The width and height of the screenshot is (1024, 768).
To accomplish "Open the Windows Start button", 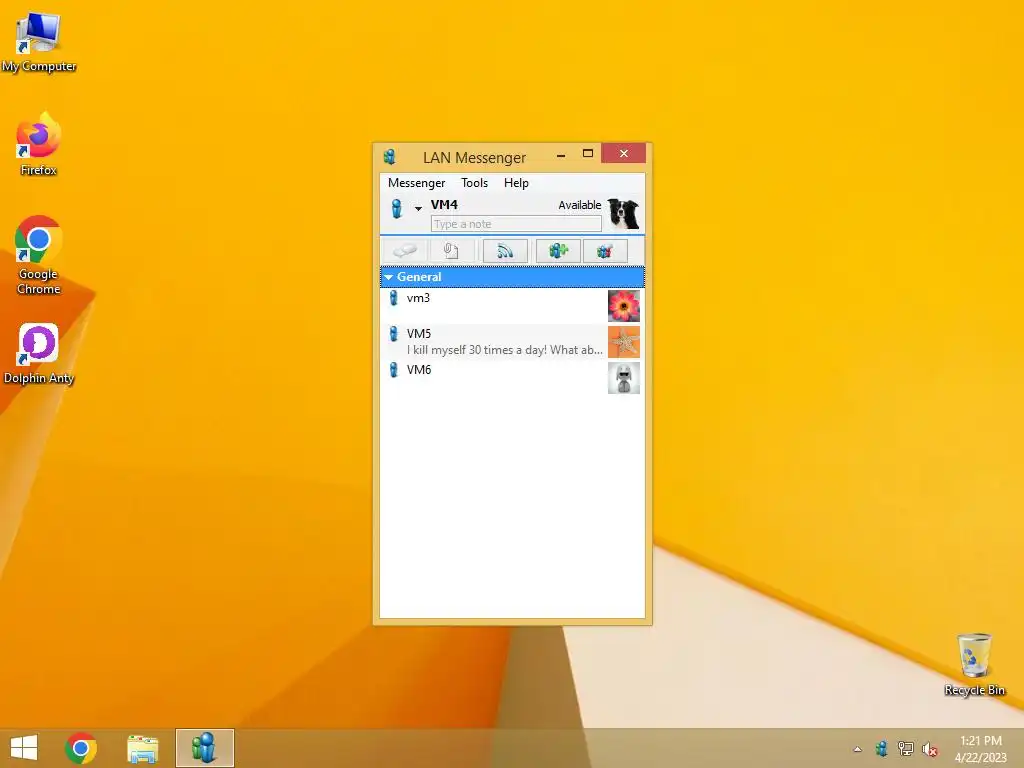I will point(24,748).
